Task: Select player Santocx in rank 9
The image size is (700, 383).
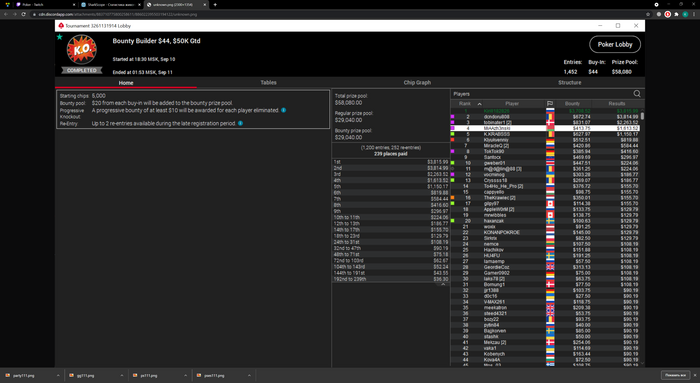Action: coord(545,157)
